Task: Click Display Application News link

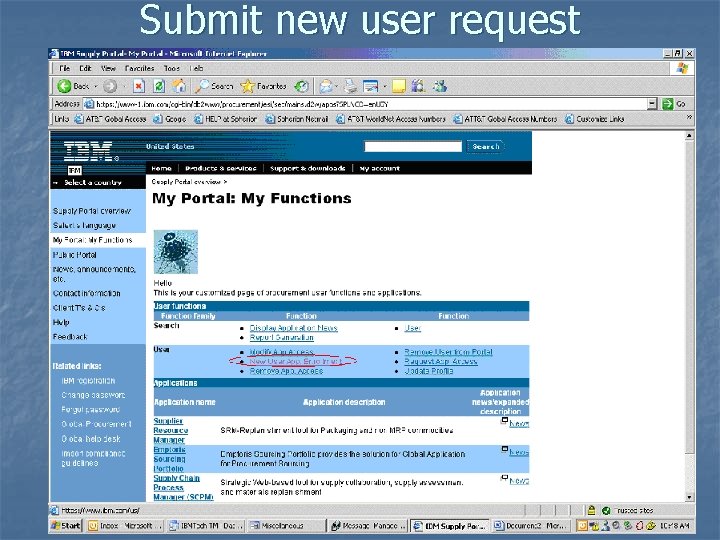Action: (x=293, y=328)
